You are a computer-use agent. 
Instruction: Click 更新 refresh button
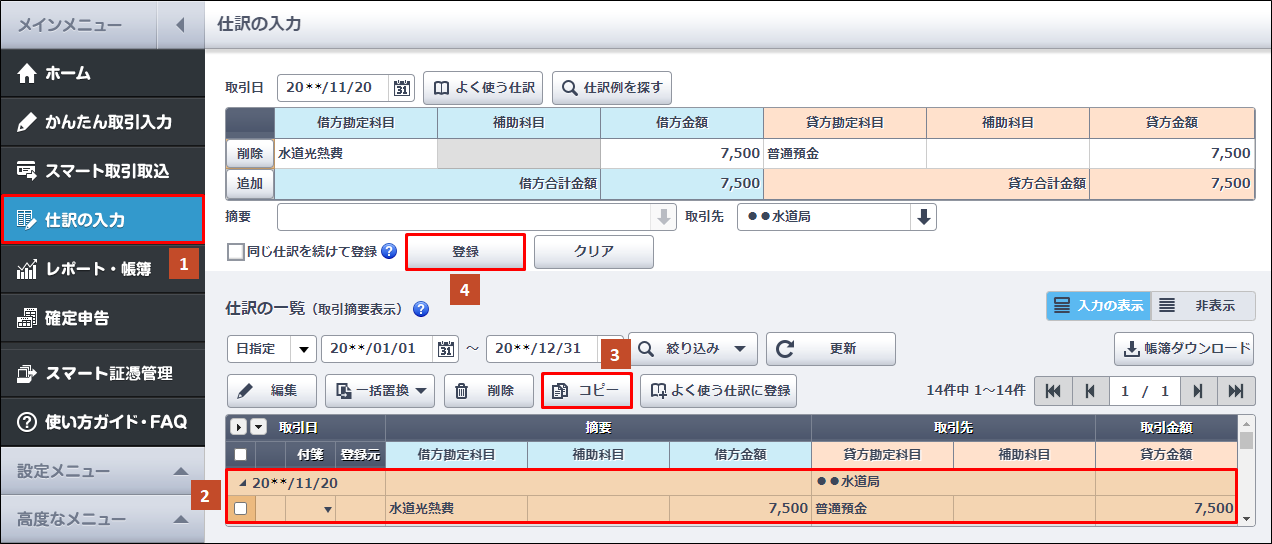coord(831,349)
